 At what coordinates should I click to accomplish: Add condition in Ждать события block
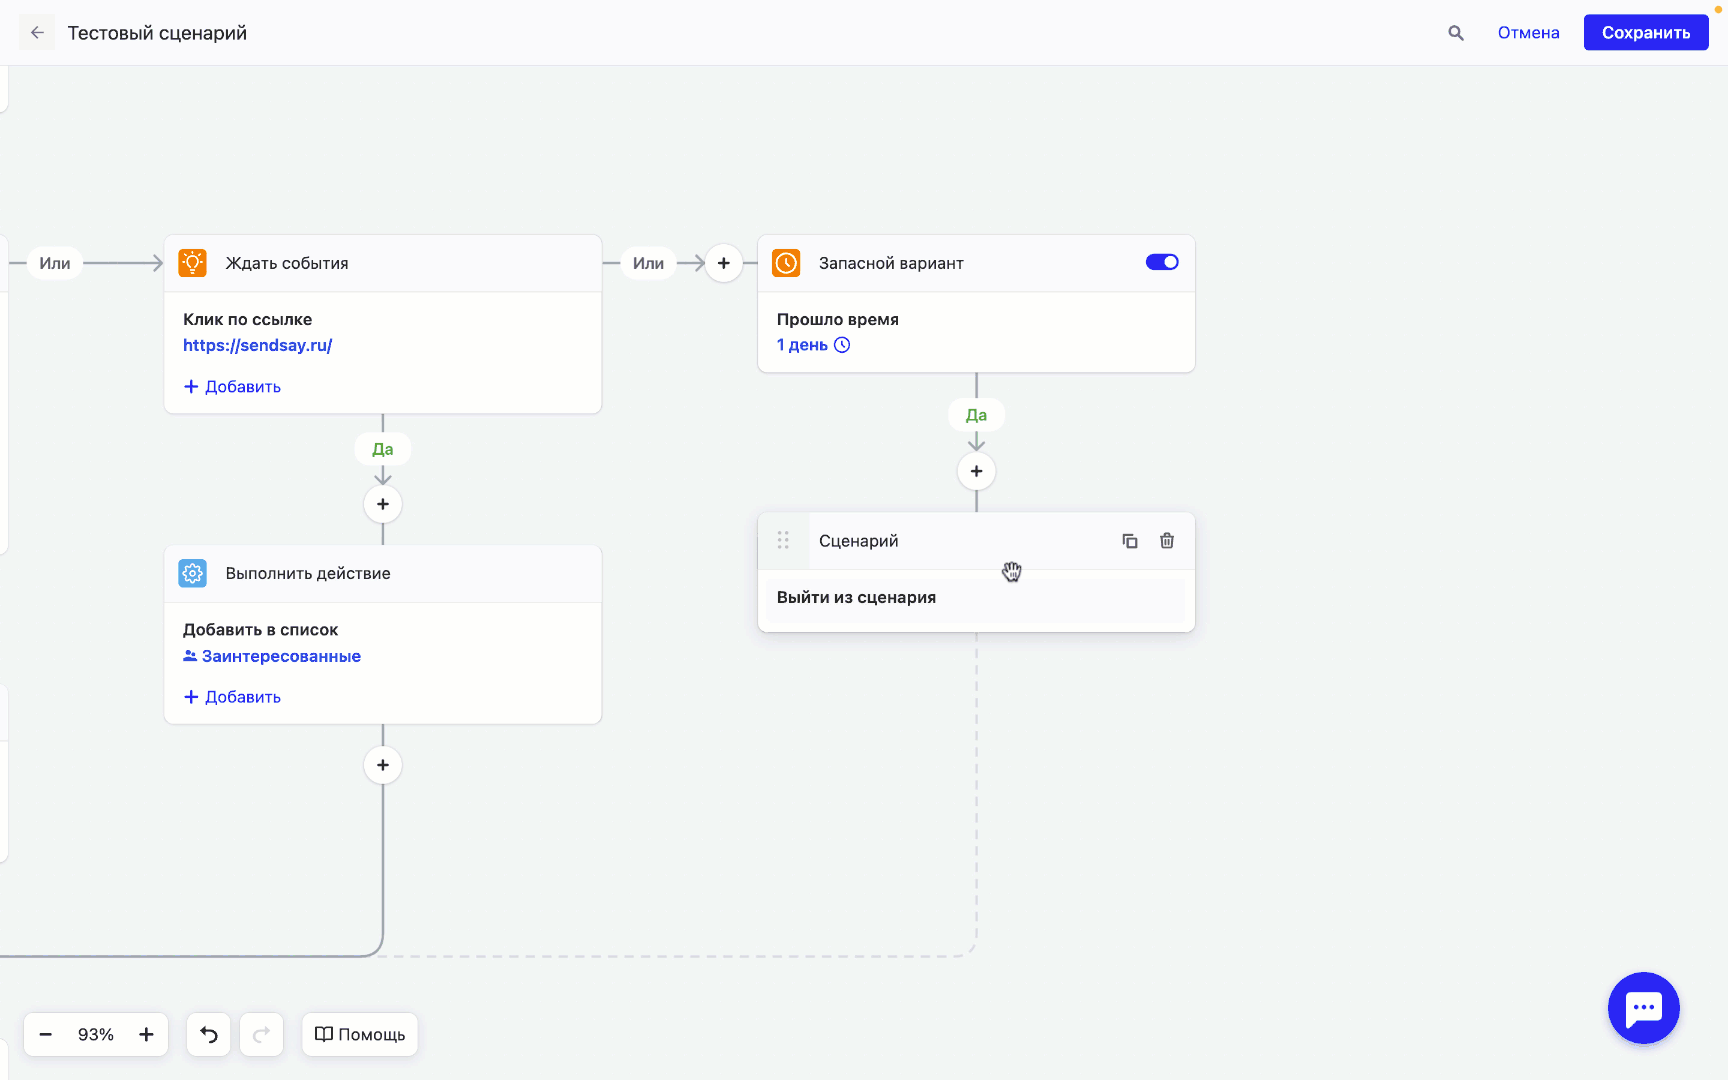[x=232, y=387]
